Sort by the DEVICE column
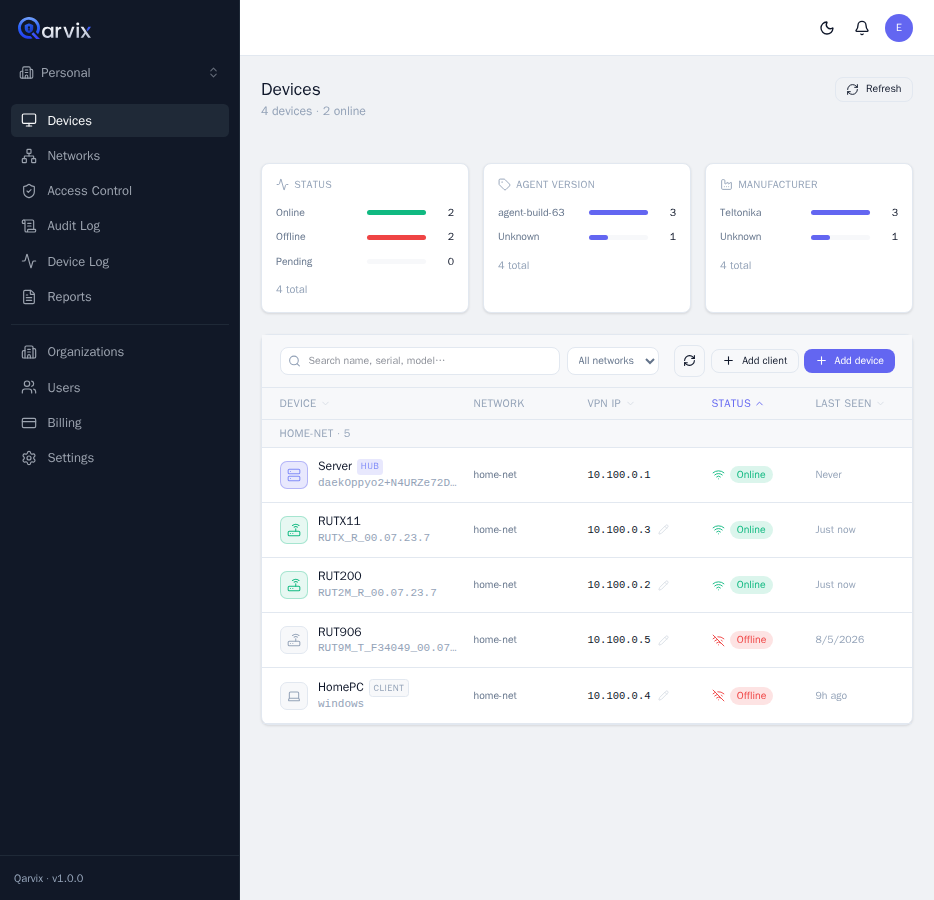This screenshot has height=900, width=934. tap(304, 403)
